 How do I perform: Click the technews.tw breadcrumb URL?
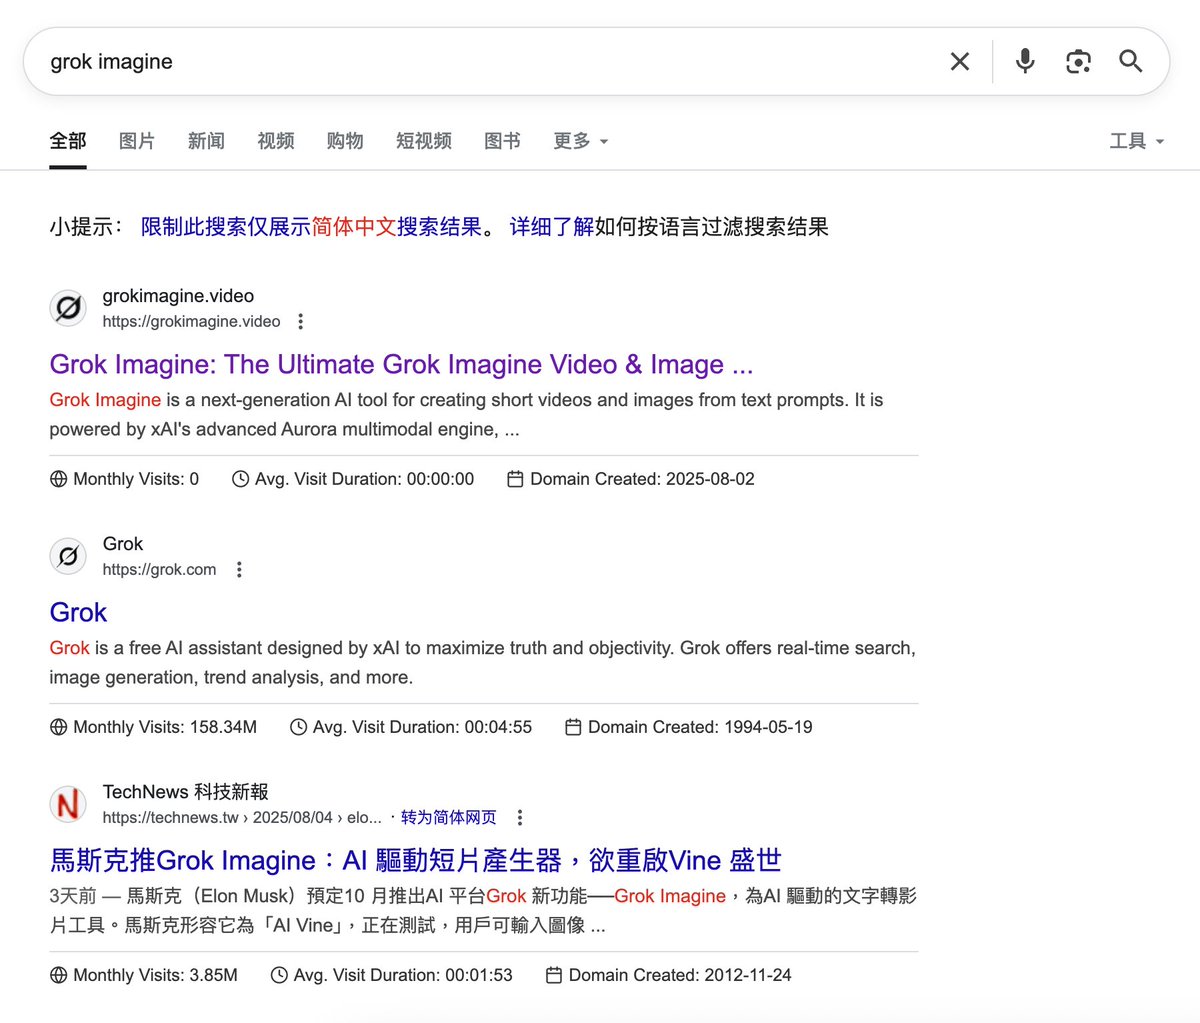pos(242,817)
